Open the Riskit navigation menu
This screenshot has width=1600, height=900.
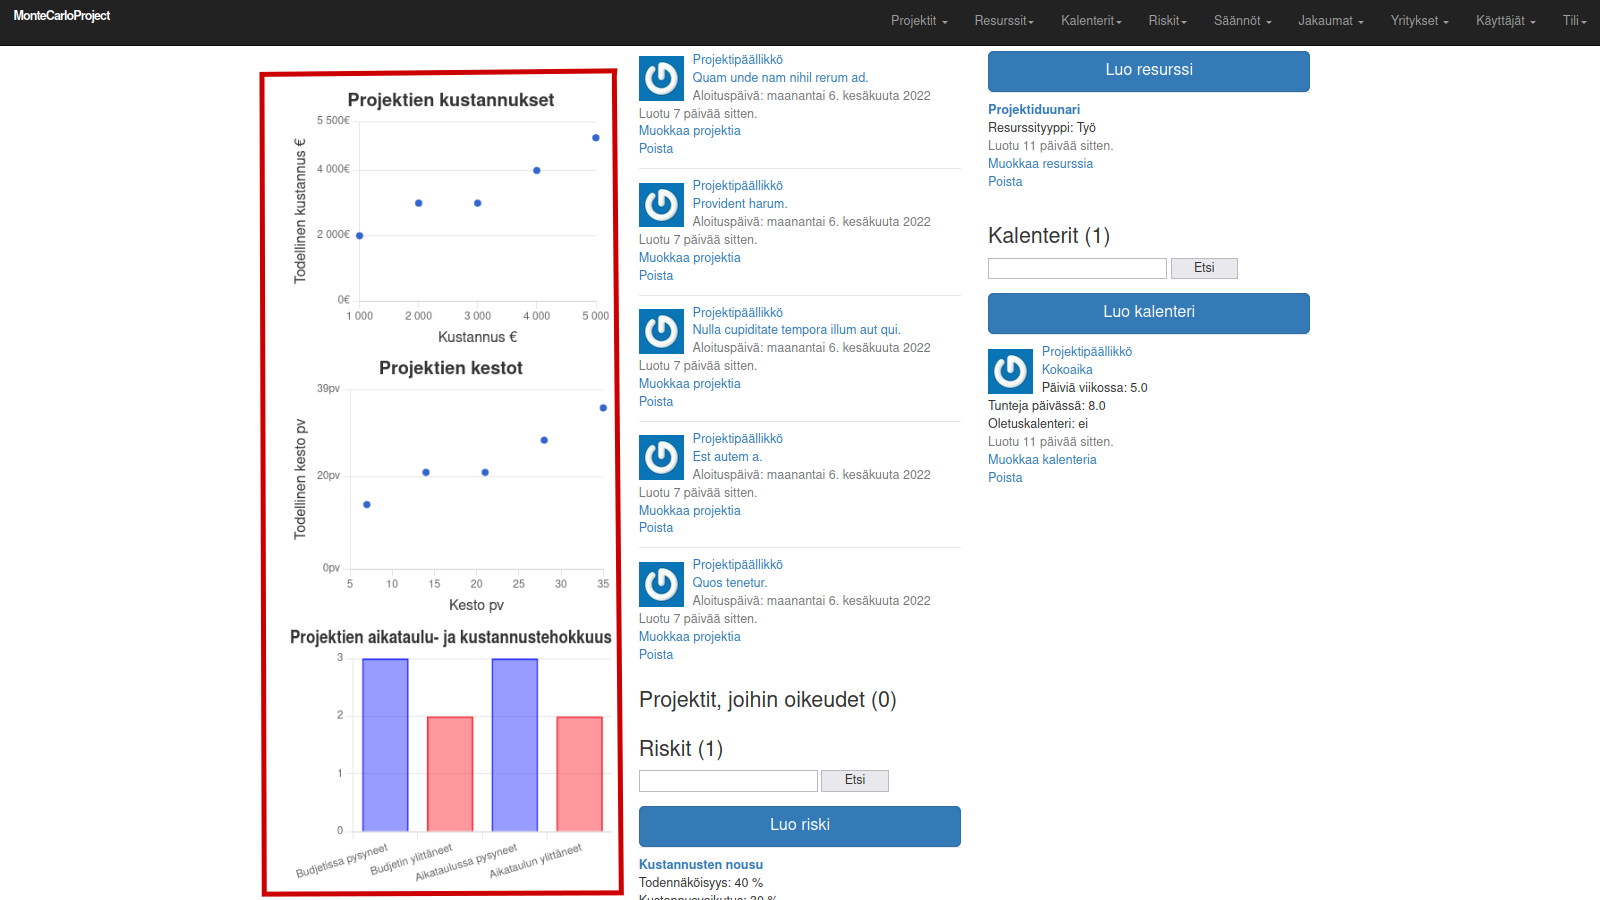(1167, 21)
